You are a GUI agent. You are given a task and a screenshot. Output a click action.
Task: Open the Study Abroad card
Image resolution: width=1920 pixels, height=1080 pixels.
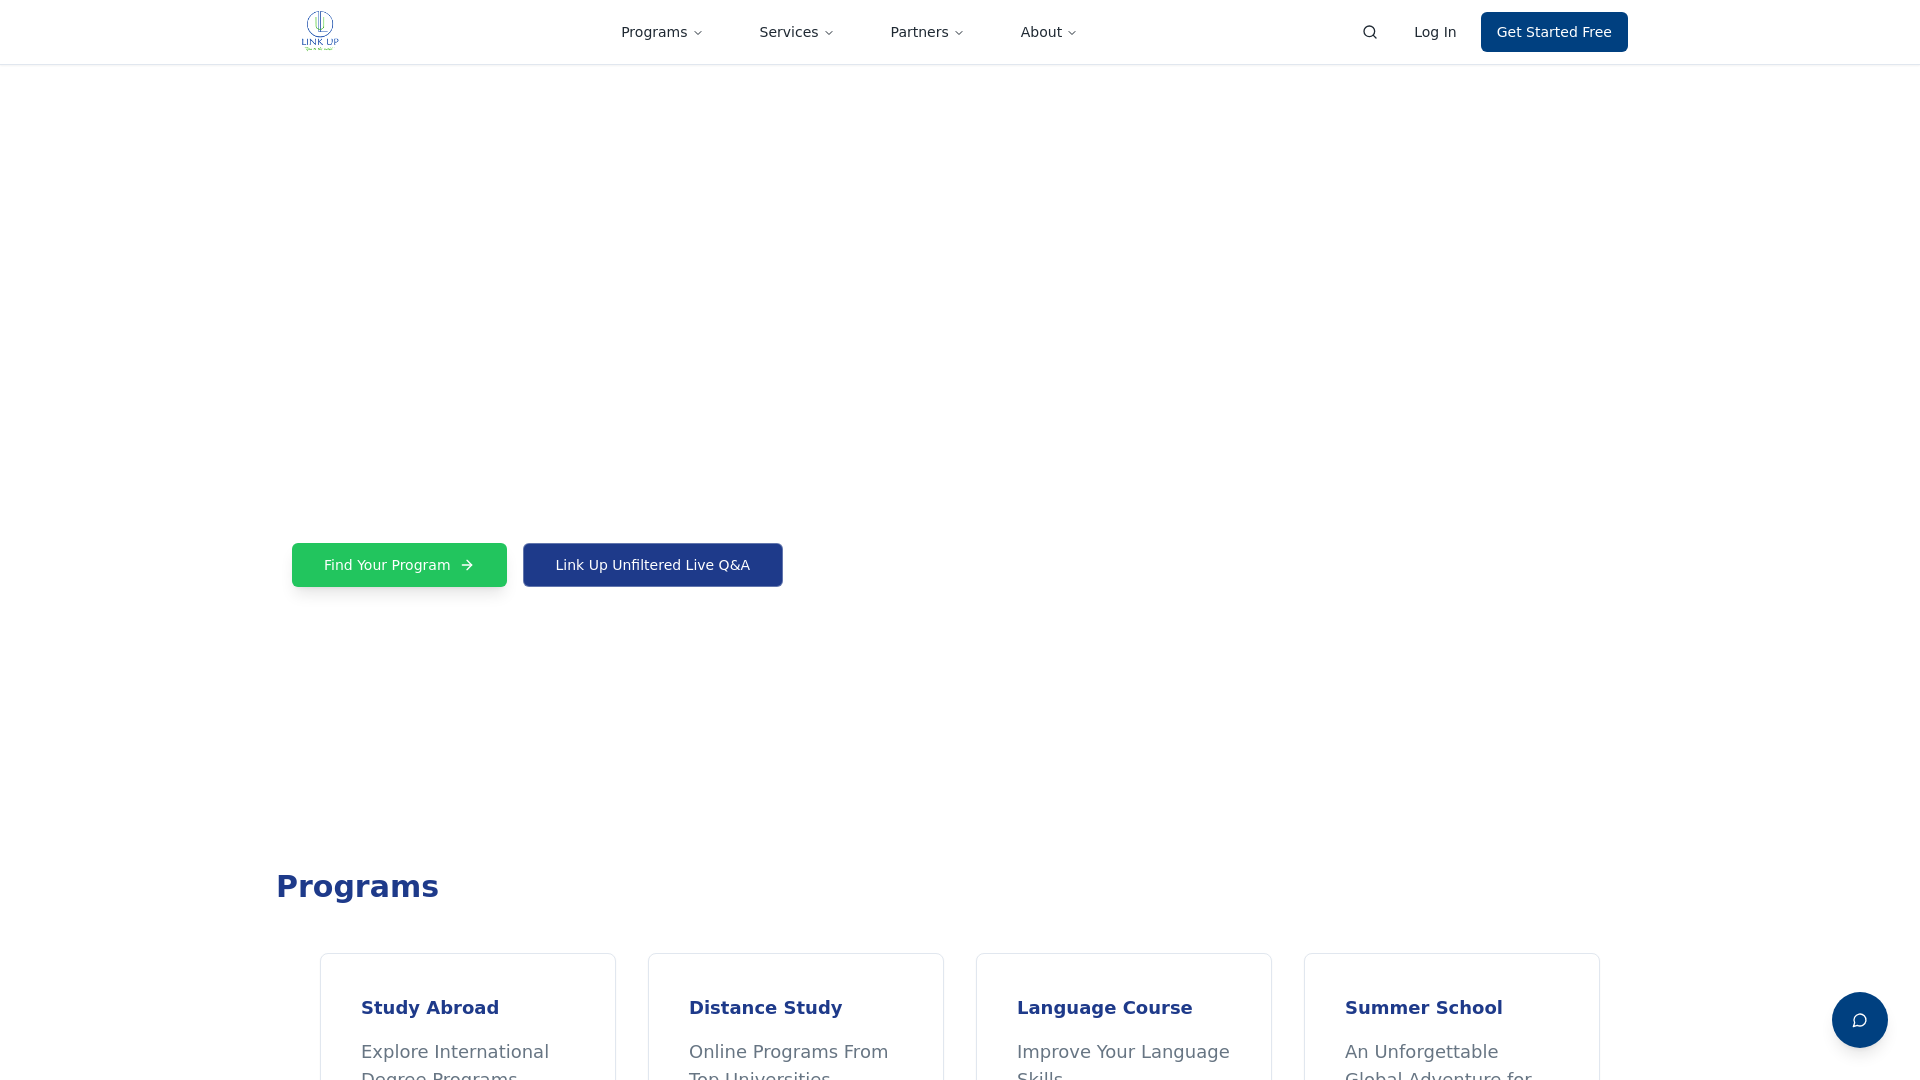[468, 1017]
